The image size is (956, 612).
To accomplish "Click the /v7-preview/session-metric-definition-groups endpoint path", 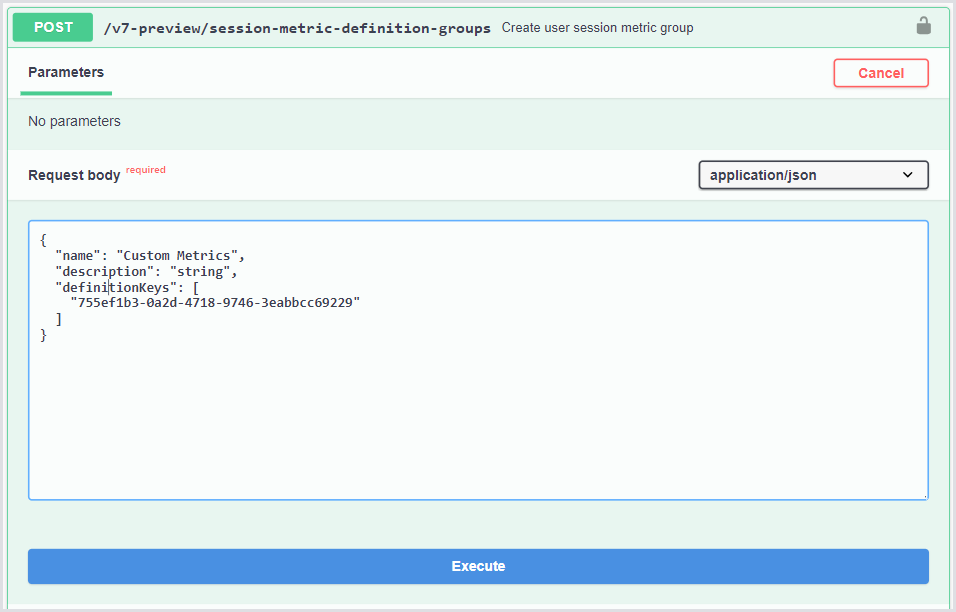I will [297, 28].
